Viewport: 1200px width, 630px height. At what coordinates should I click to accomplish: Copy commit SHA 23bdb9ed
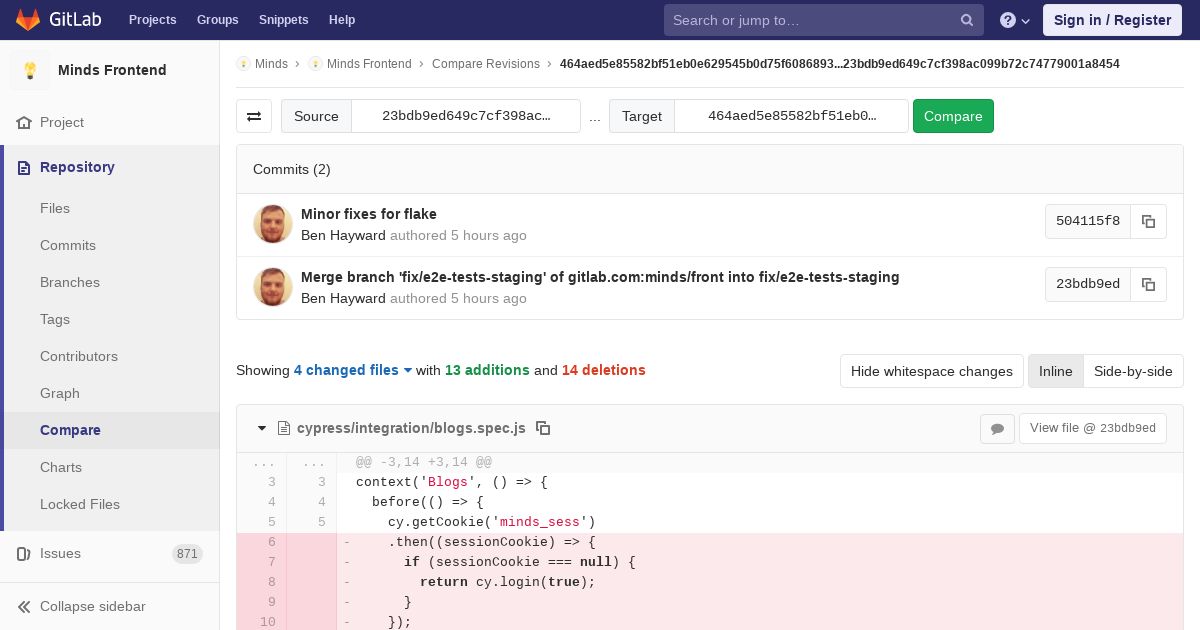pyautogui.click(x=1148, y=284)
